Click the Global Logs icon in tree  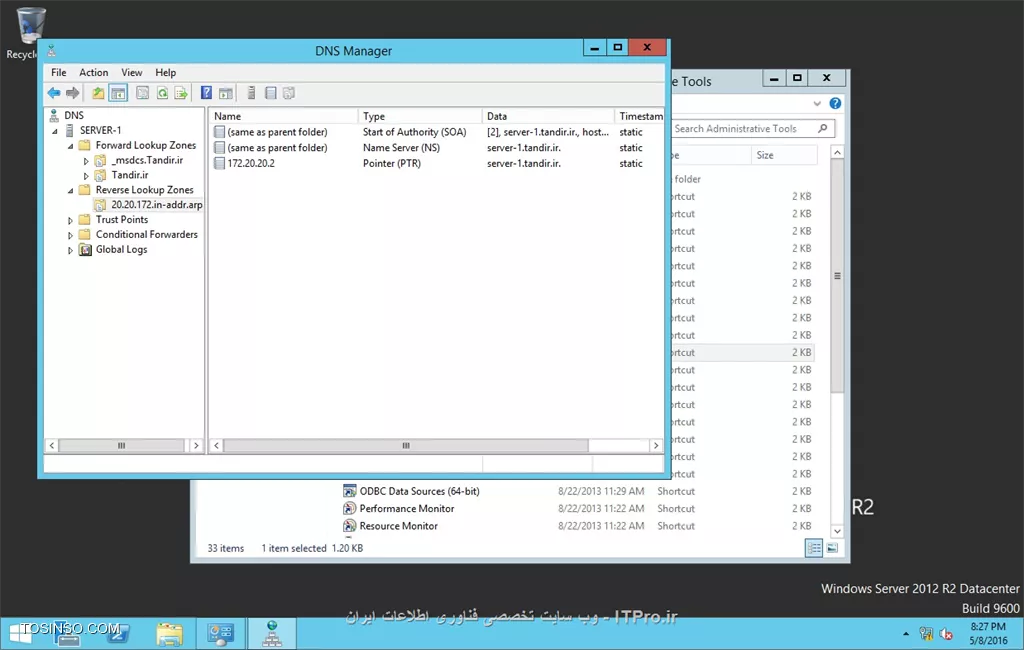pos(85,250)
